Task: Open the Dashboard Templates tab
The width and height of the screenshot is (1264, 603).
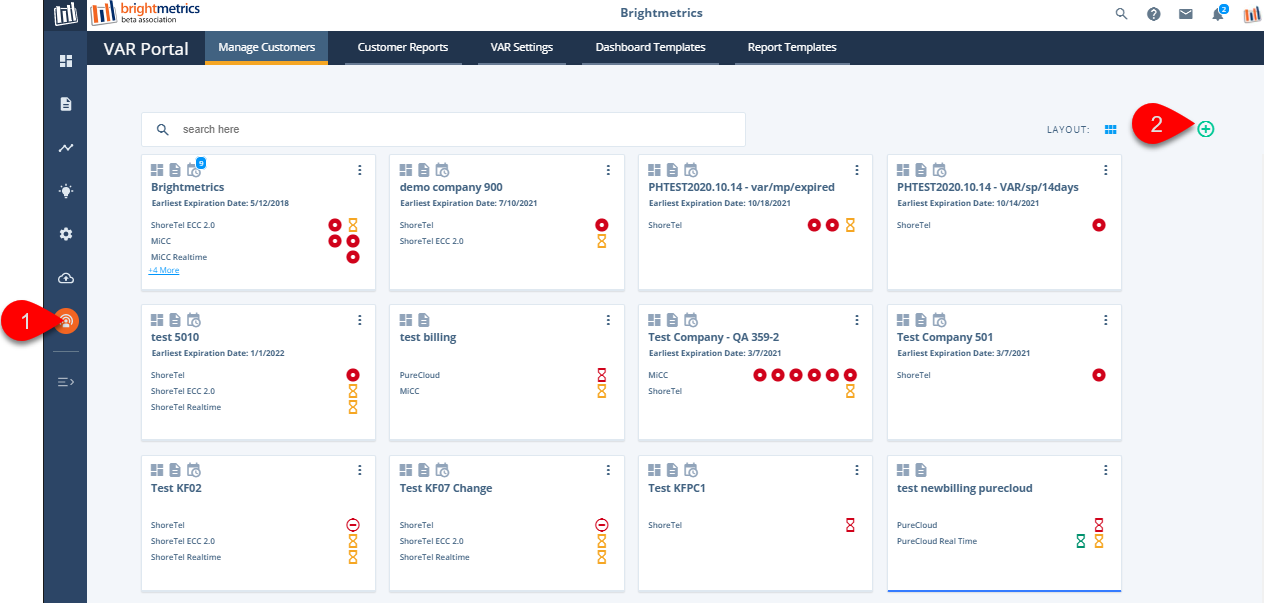Action: [x=650, y=47]
